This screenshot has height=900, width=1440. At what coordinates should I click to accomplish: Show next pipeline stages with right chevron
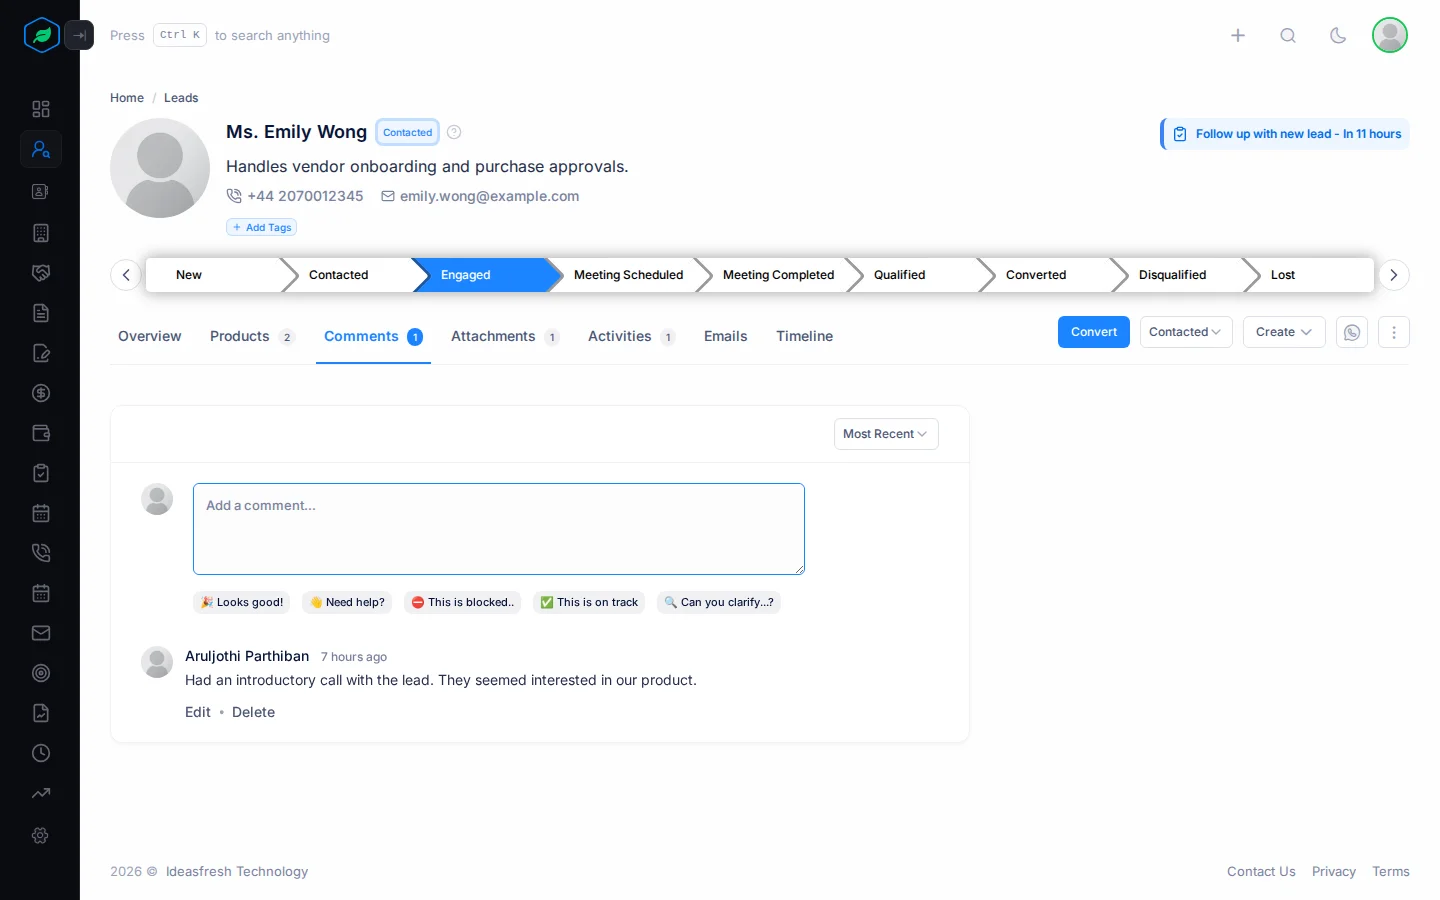[x=1394, y=275]
